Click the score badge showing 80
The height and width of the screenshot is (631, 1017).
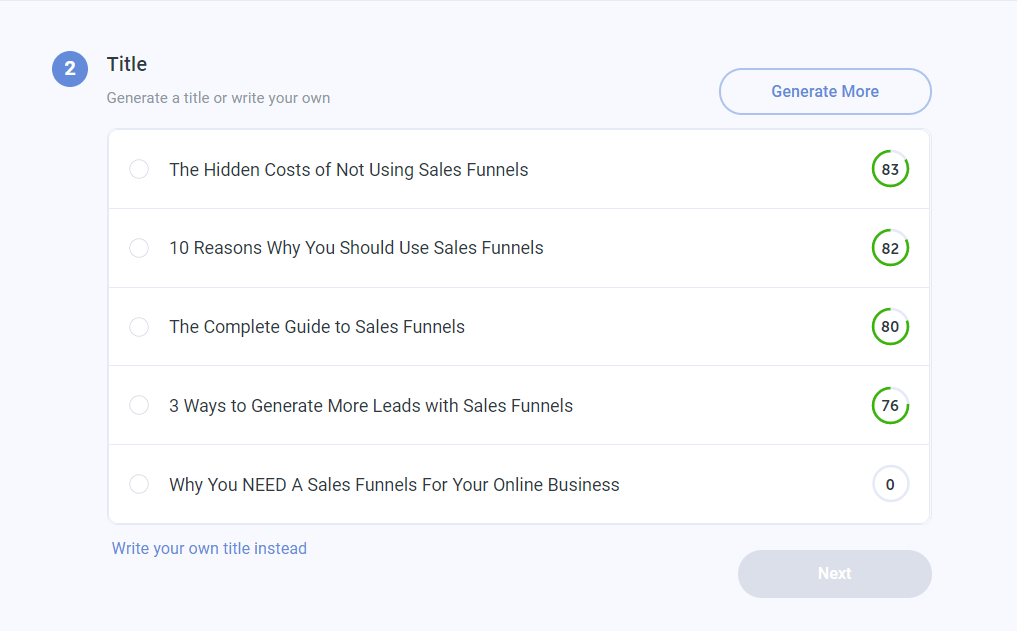click(890, 327)
